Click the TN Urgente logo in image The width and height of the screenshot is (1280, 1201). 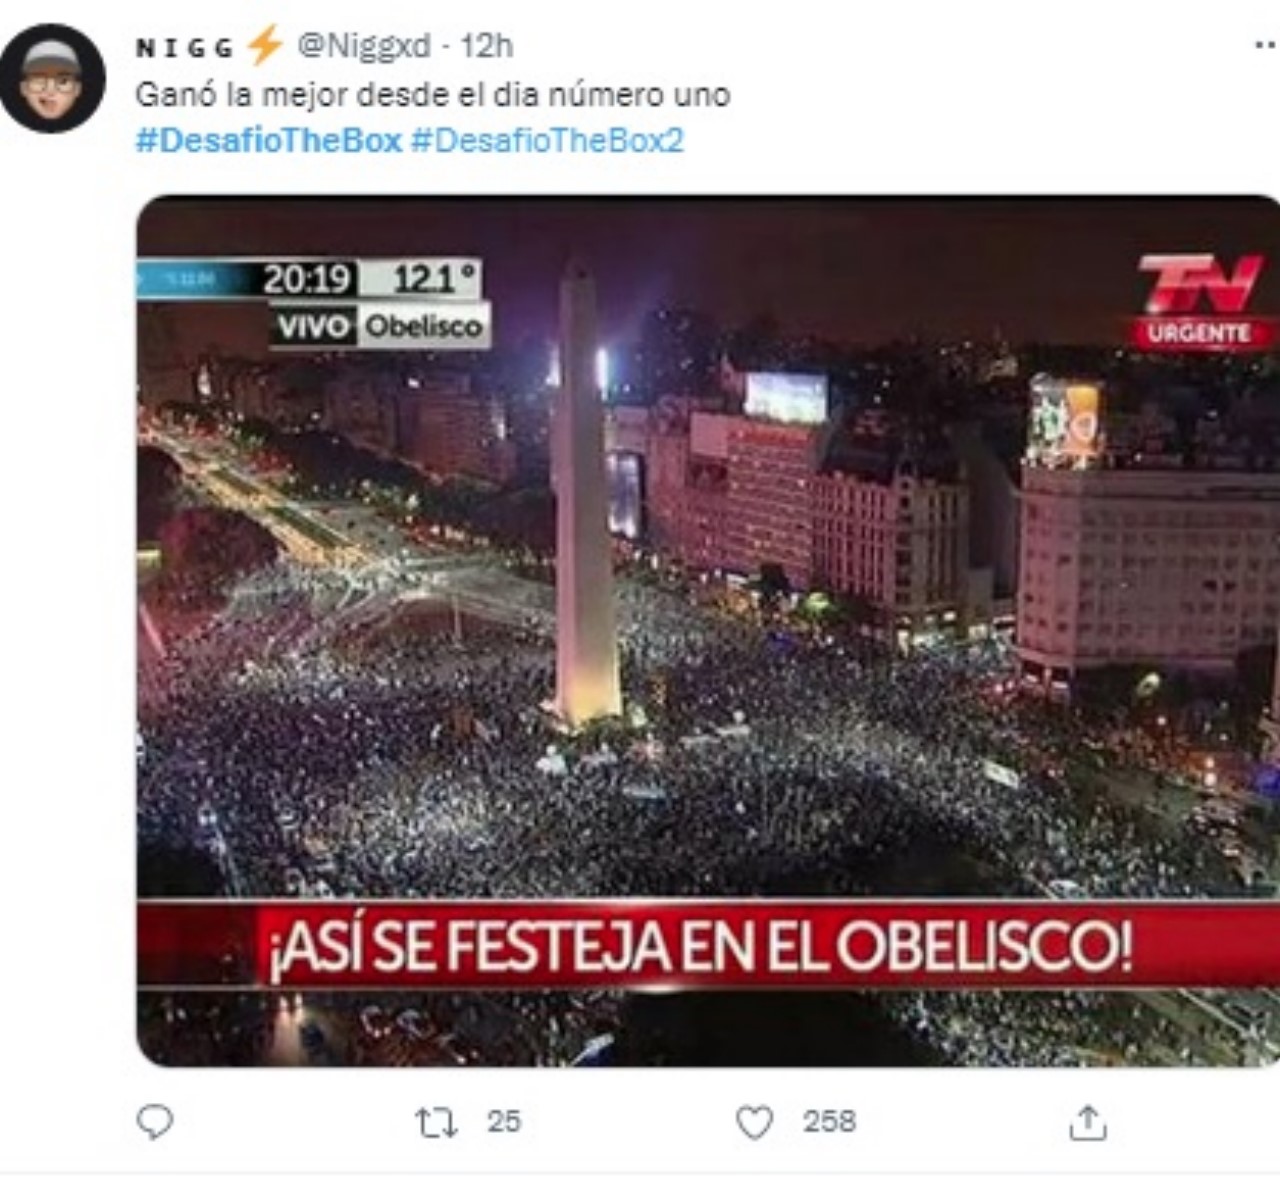pos(1202,300)
